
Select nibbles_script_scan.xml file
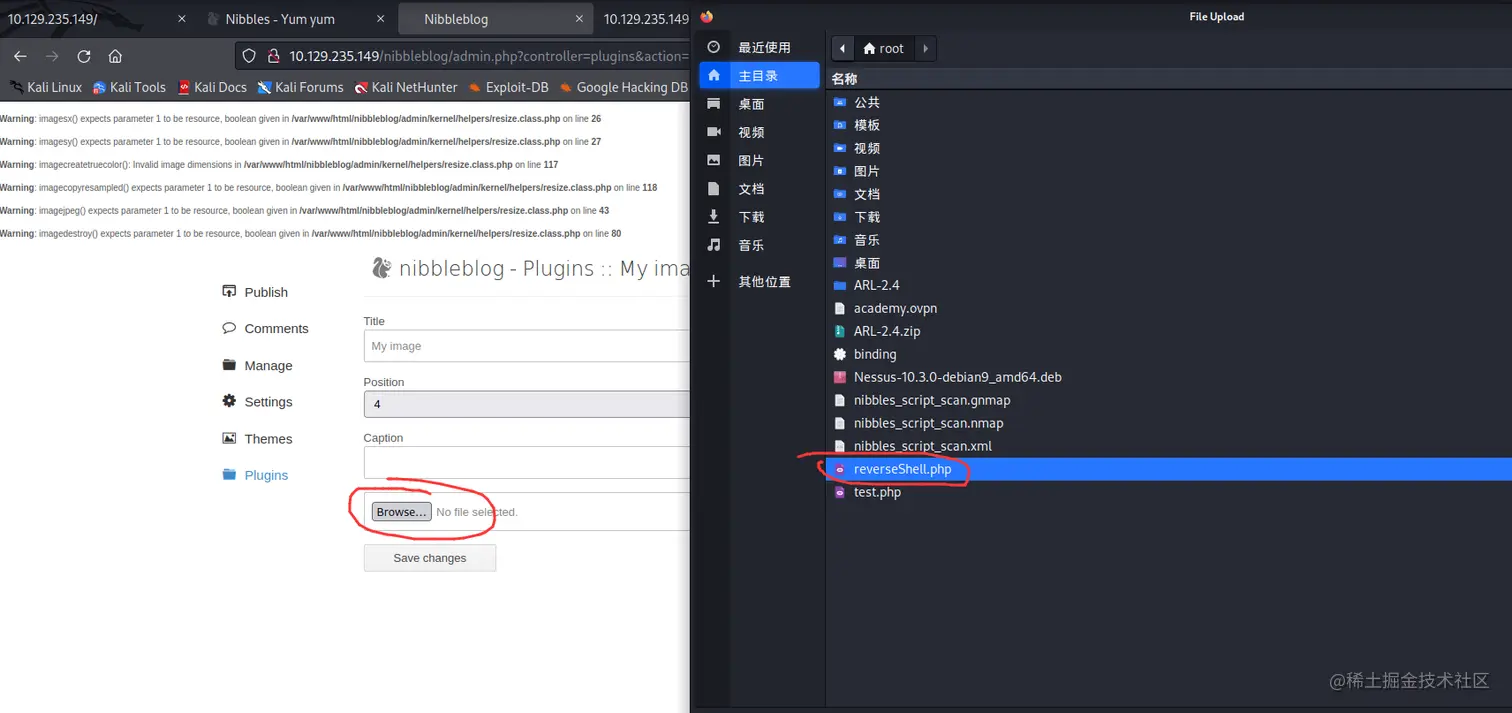pos(1170,446)
